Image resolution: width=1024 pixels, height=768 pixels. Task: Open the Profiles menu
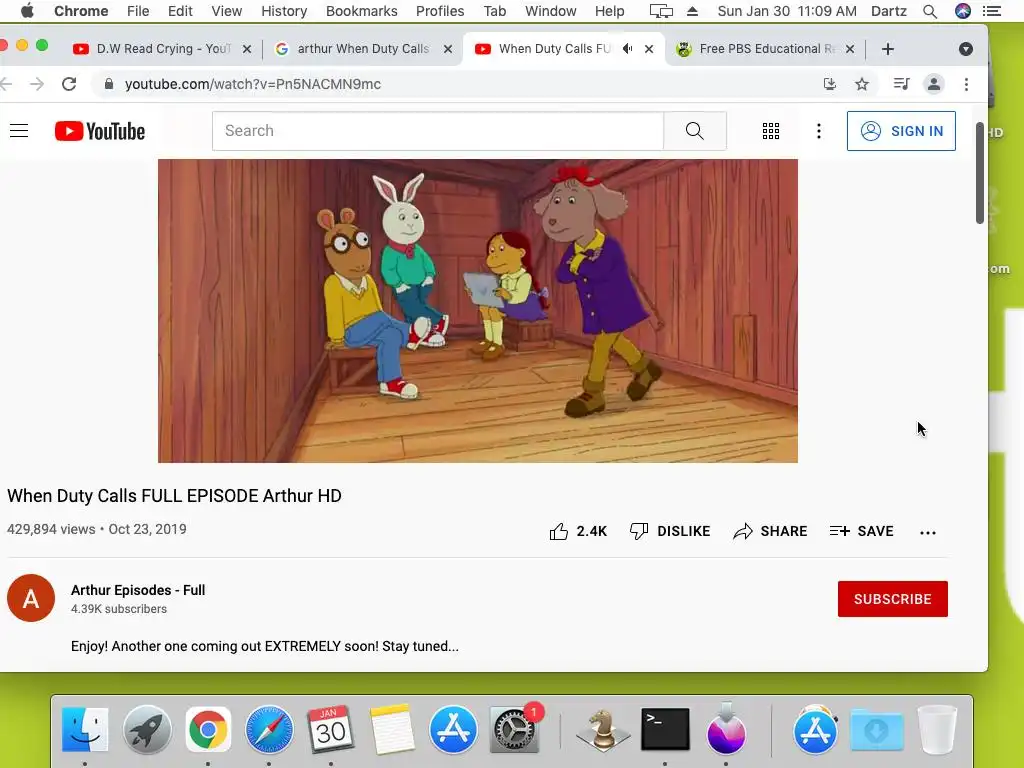440,11
